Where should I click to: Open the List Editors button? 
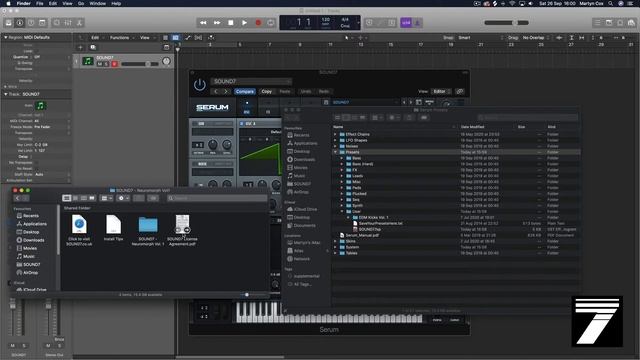pos(597,23)
